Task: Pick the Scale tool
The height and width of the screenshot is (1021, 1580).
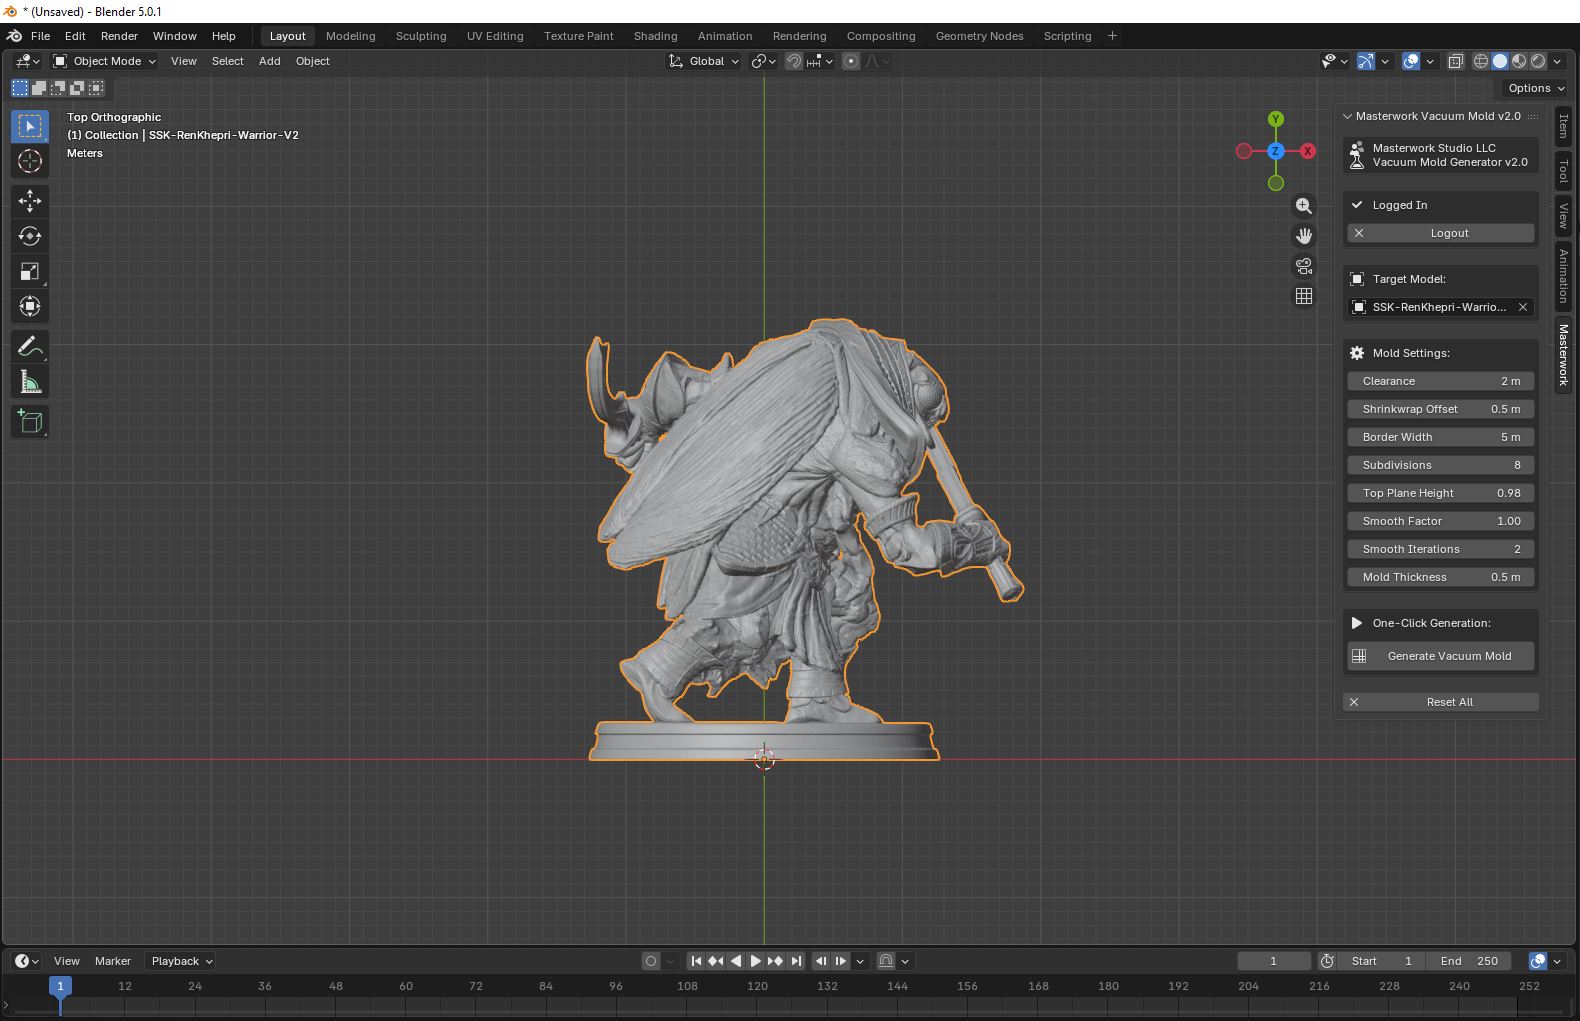Action: 30,271
